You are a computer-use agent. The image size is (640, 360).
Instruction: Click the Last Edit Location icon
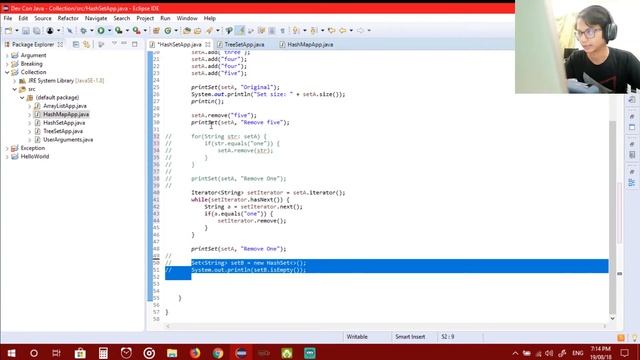pyautogui.click(x=331, y=31)
